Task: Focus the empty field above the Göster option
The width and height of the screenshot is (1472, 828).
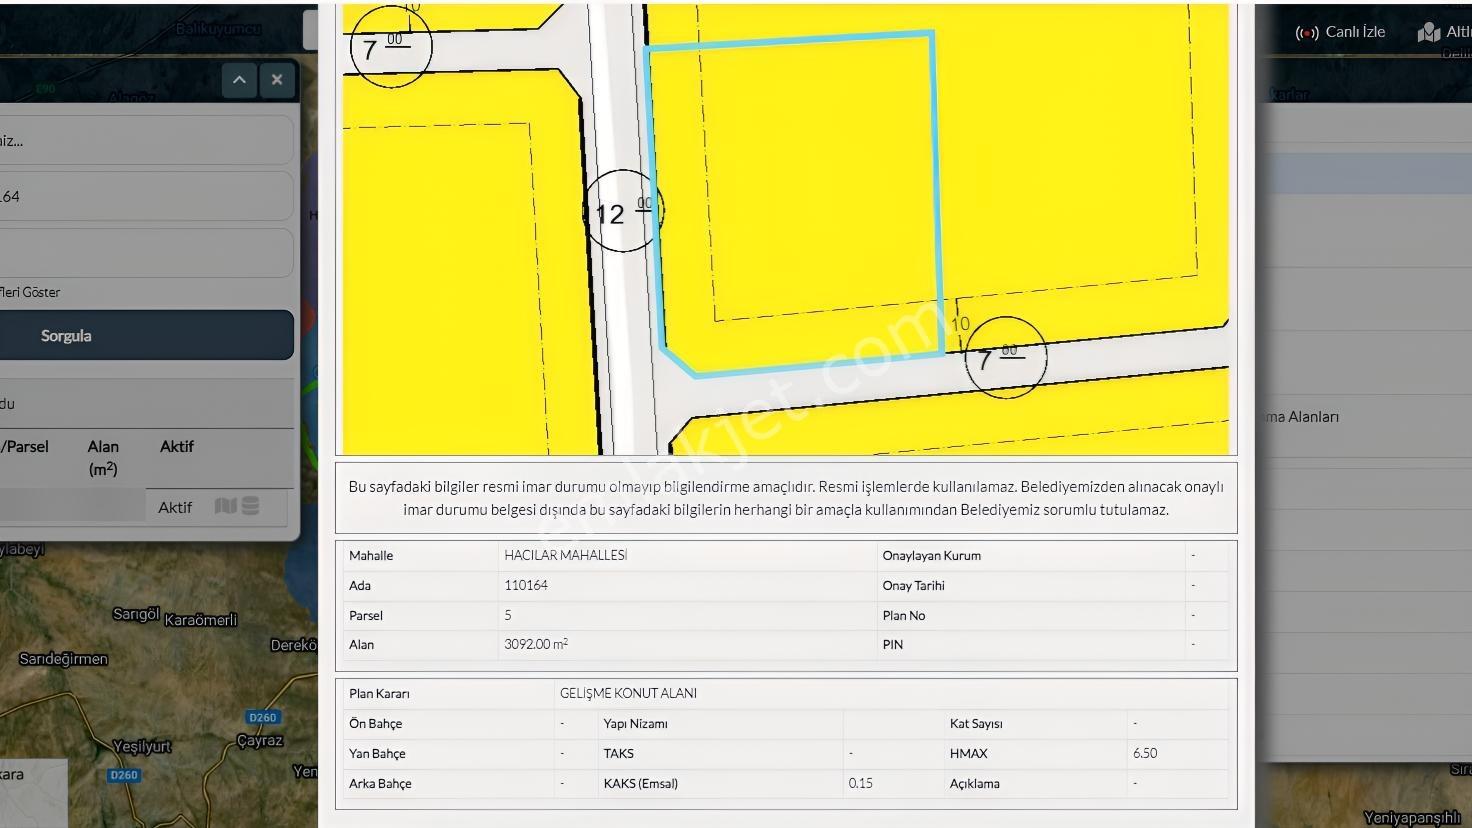Action: [x=146, y=252]
